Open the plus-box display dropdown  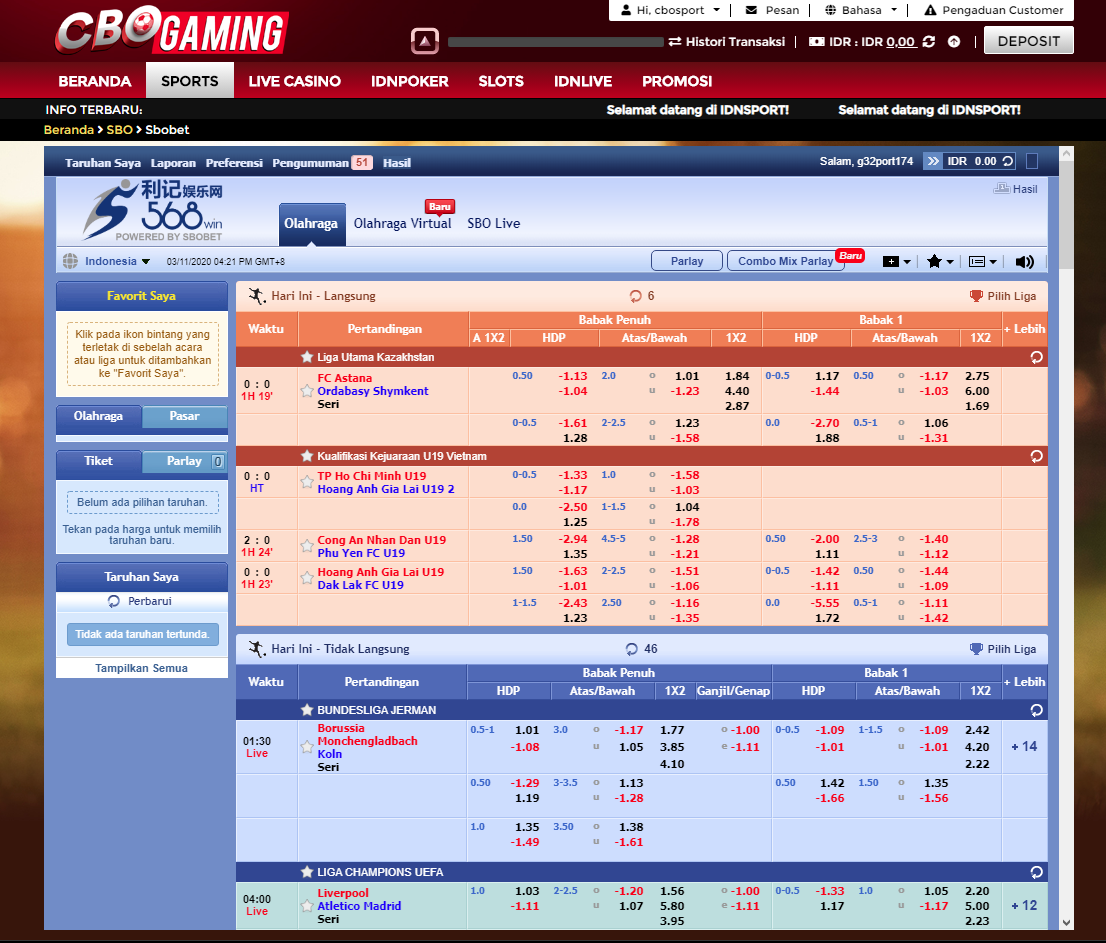(x=897, y=262)
